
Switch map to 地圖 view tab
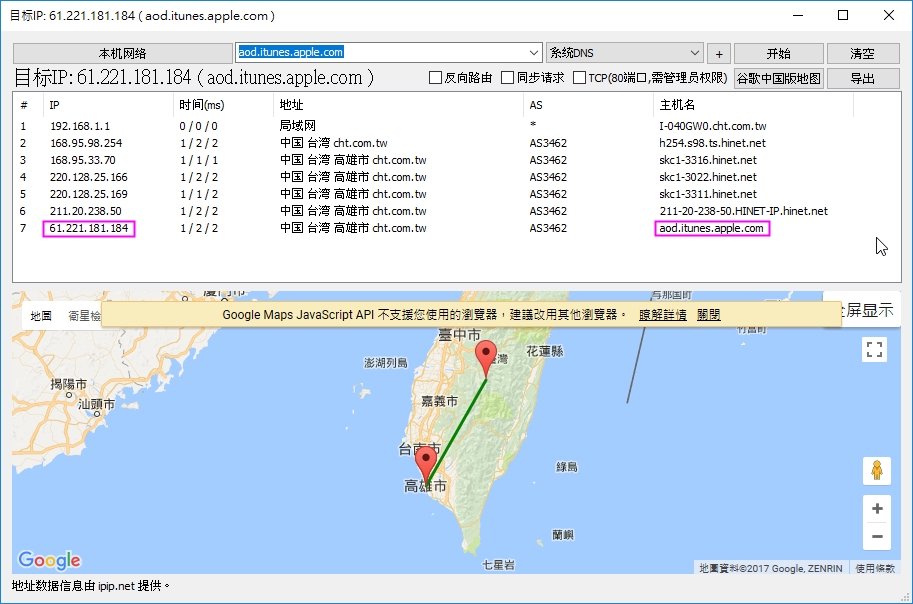coord(41,315)
